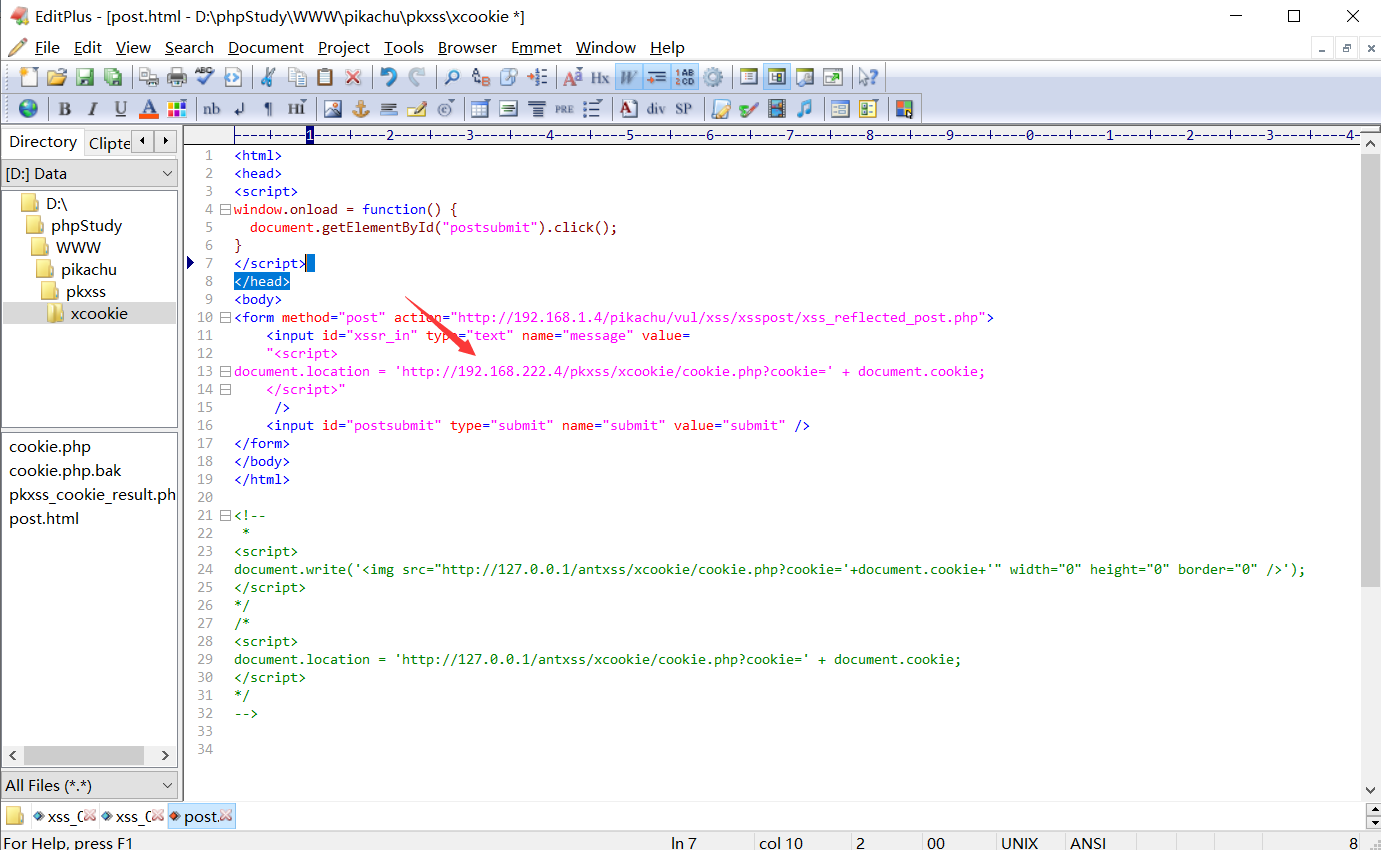This screenshot has width=1381, height=850.
Task: Toggle the Directory window panel button
Action: (x=777, y=77)
